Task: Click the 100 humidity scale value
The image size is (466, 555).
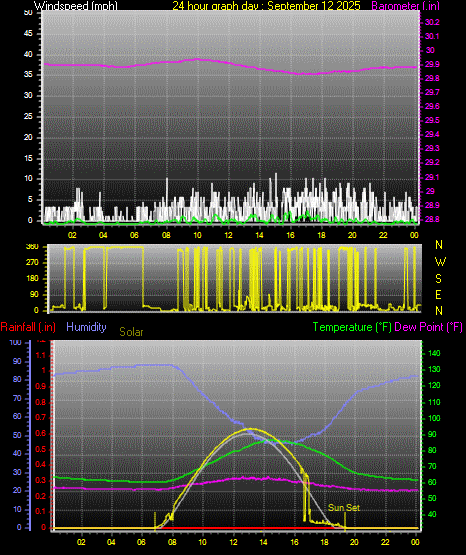Action: point(16,343)
